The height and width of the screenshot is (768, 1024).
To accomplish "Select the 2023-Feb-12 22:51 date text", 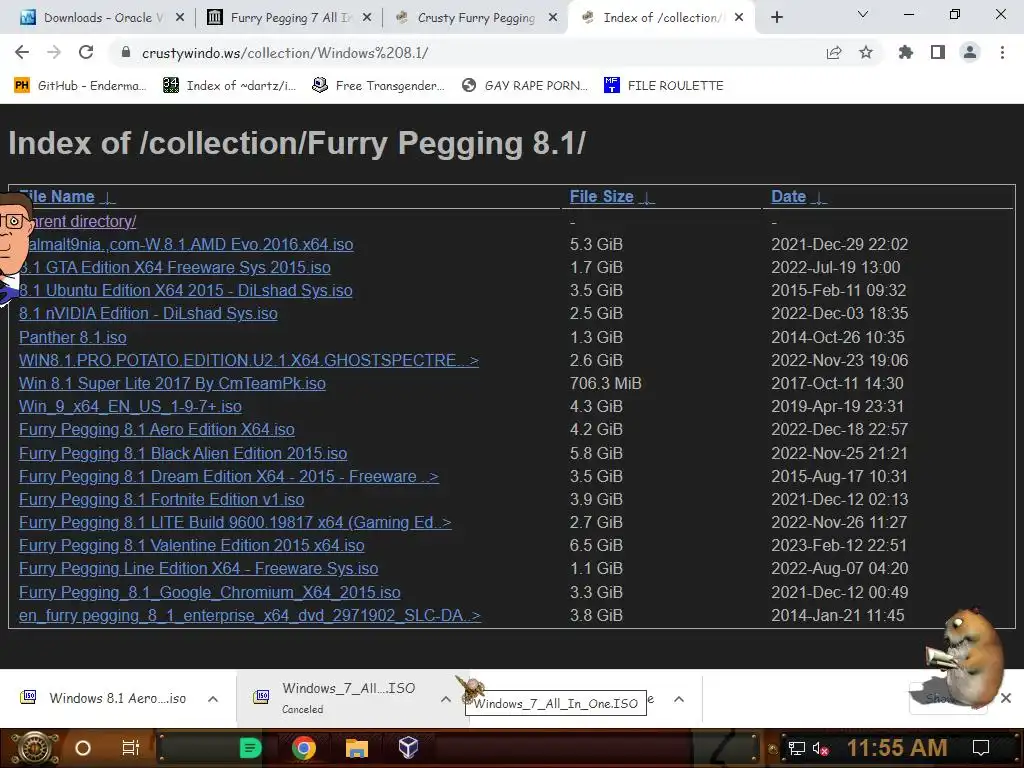I will pyautogui.click(x=839, y=545).
